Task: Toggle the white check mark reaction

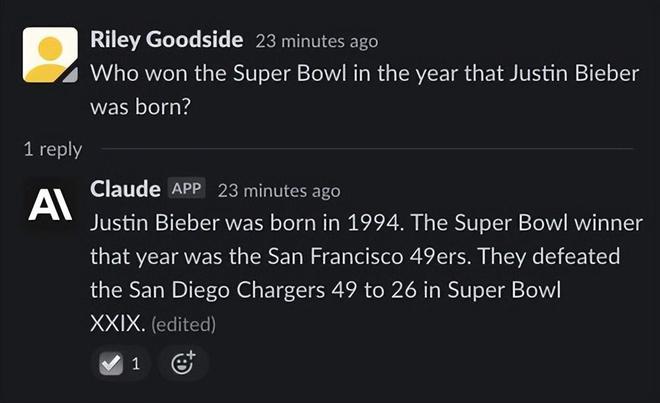Action: tap(111, 363)
